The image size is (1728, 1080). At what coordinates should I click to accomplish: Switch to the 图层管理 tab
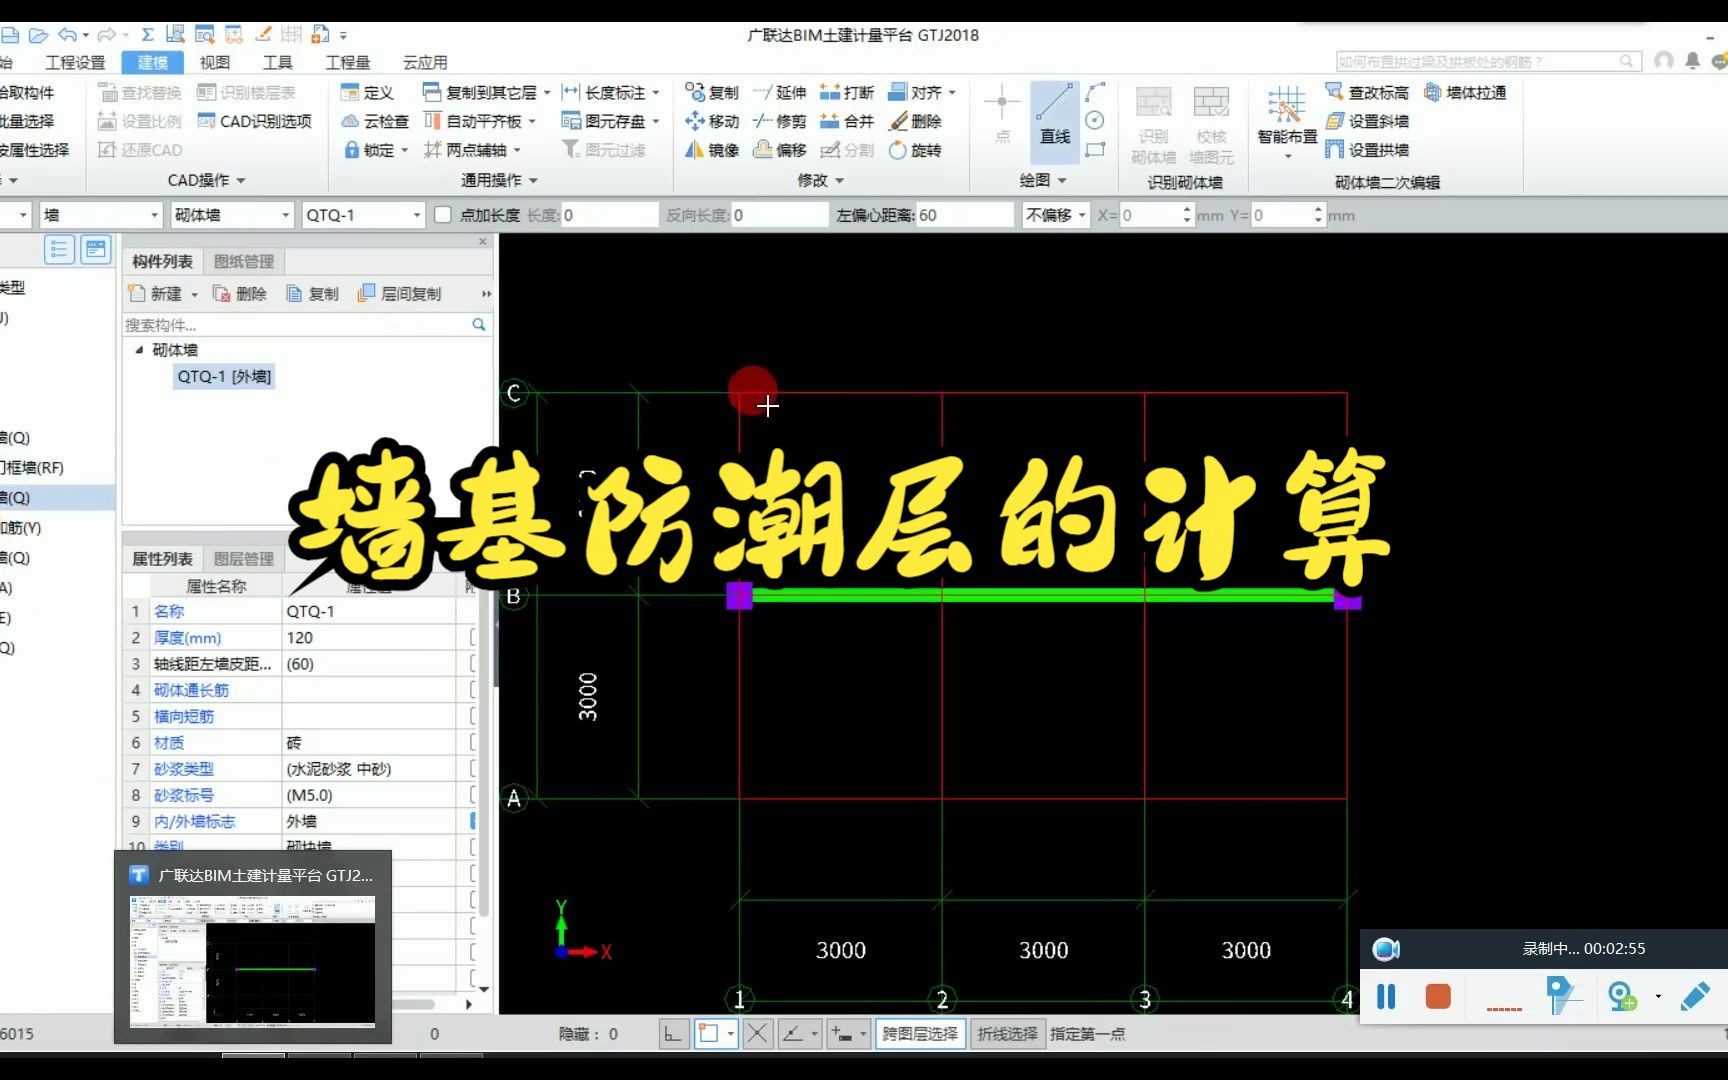(x=244, y=558)
